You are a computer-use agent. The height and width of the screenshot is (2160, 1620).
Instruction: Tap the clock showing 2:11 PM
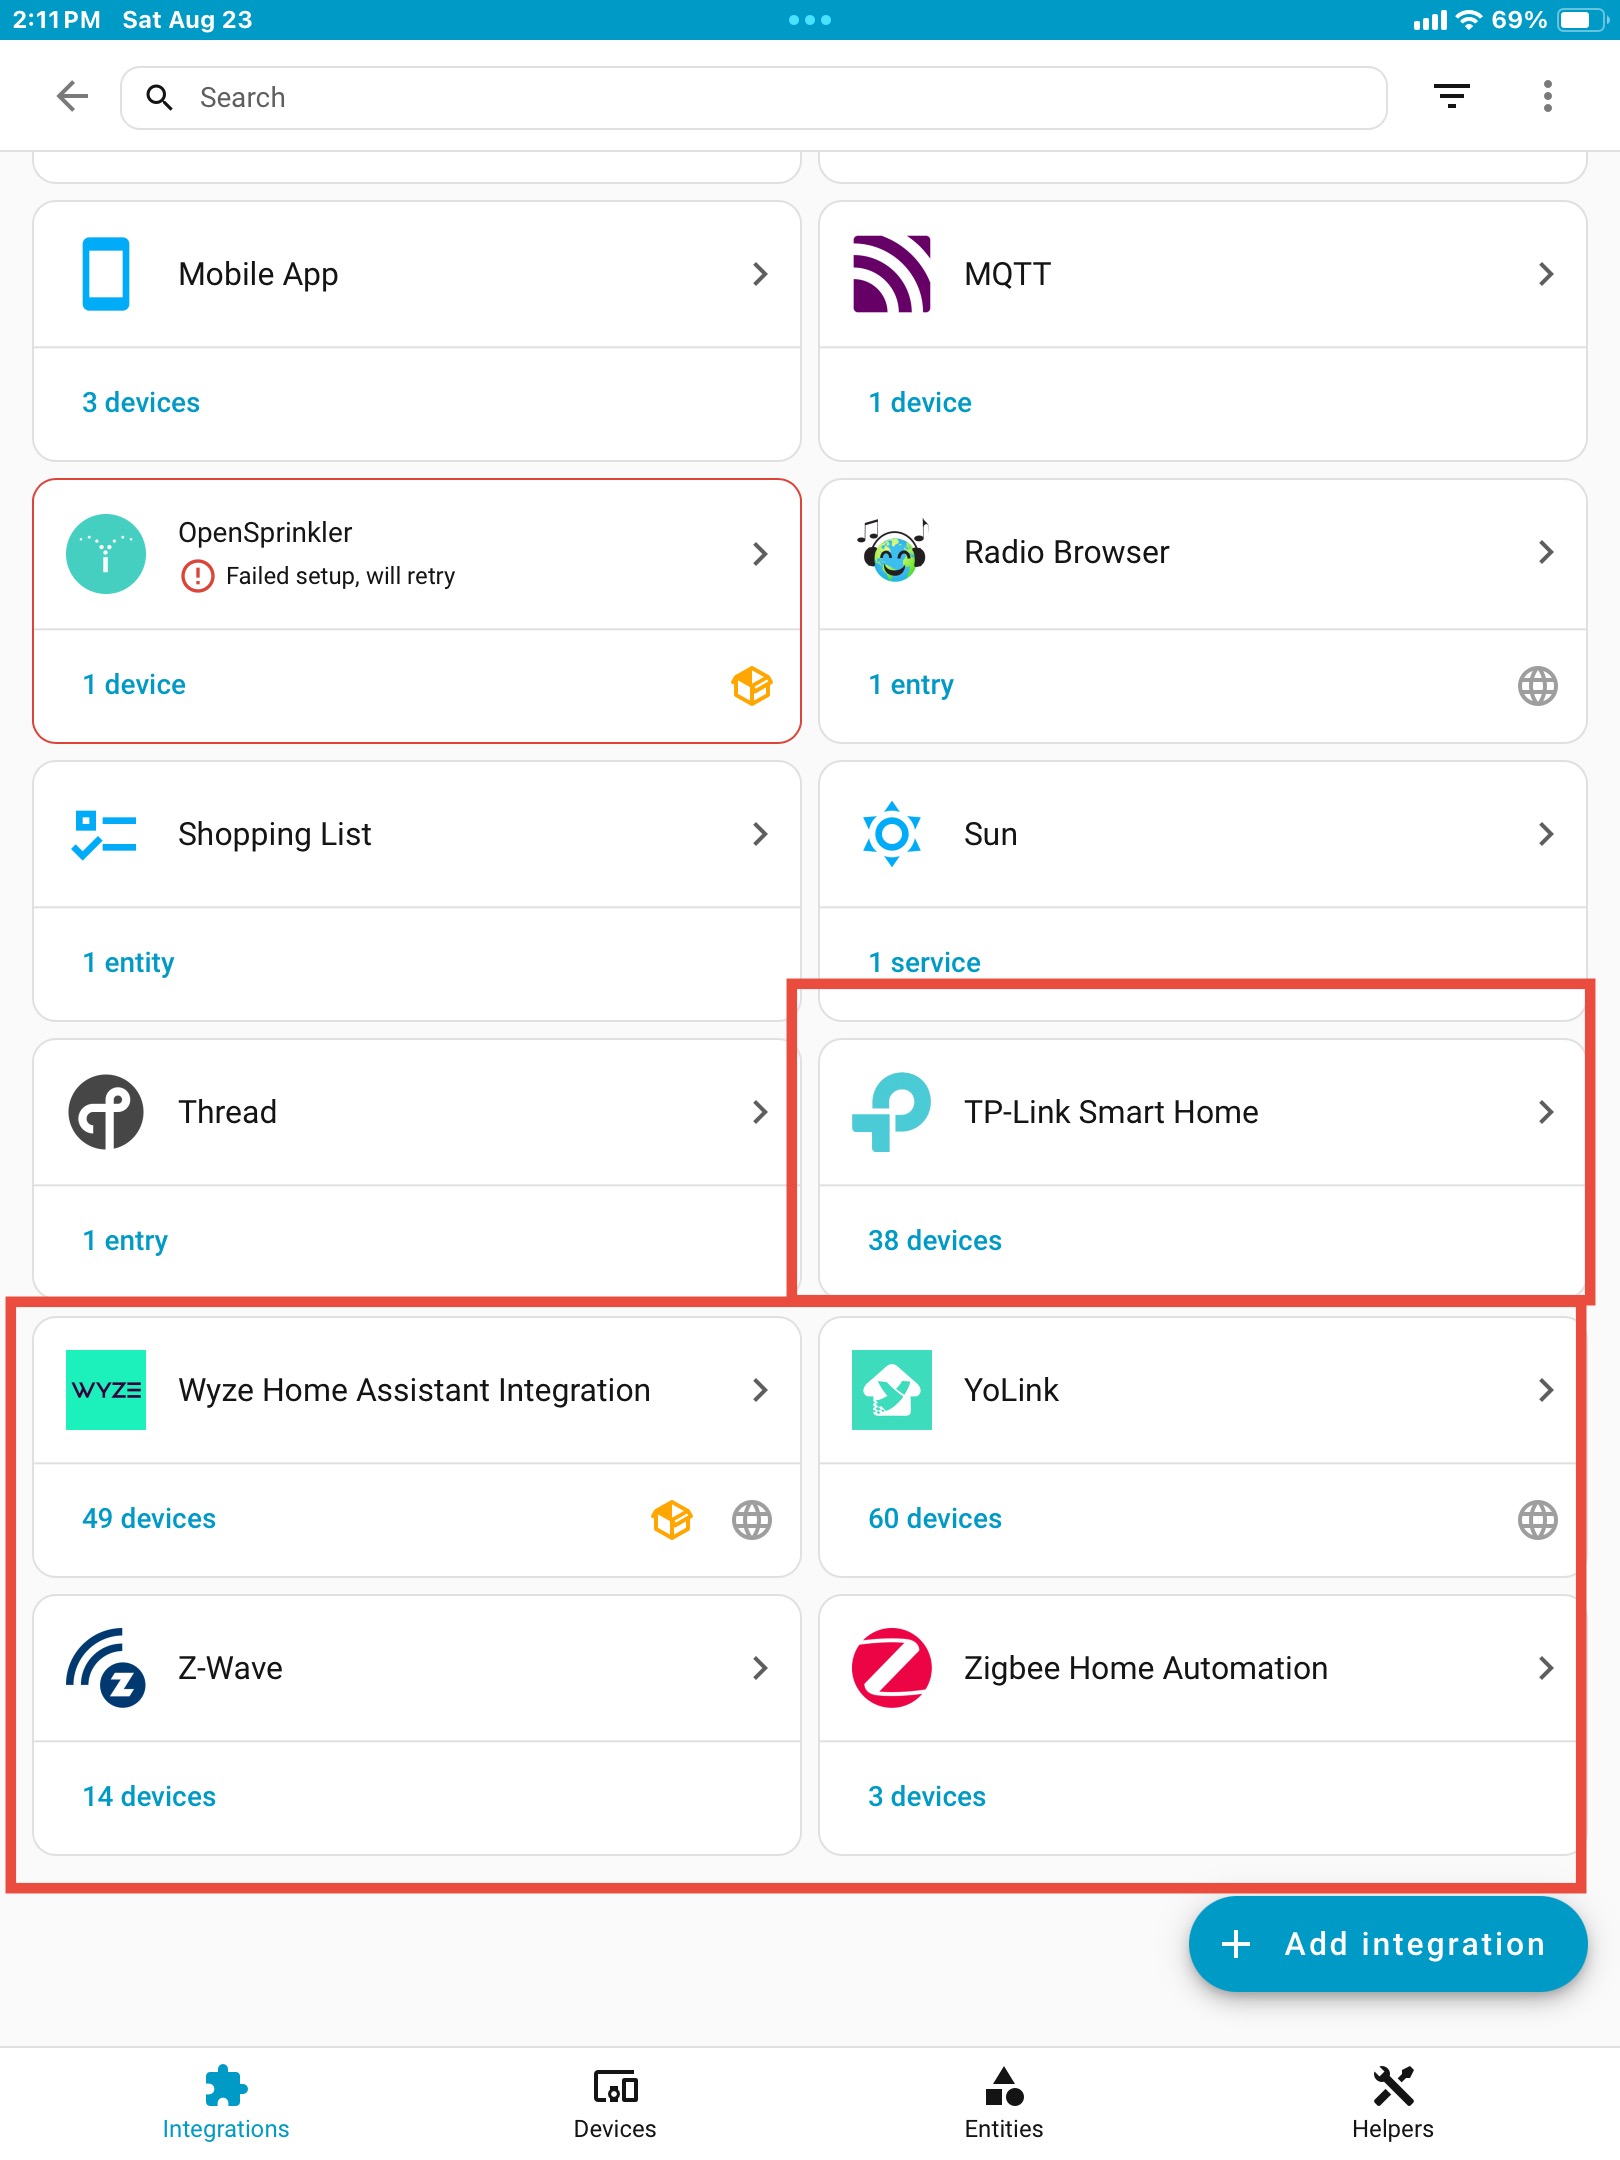(x=56, y=20)
